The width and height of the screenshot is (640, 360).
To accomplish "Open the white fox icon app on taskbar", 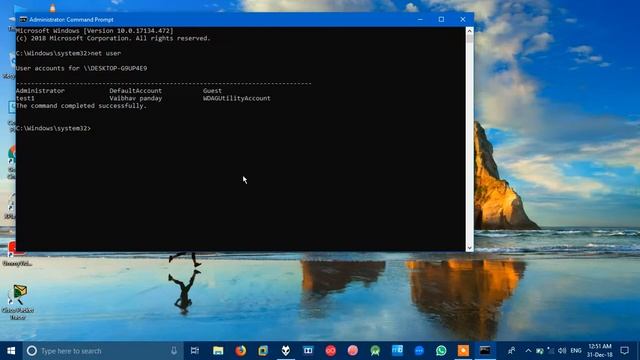I will pyautogui.click(x=286, y=351).
